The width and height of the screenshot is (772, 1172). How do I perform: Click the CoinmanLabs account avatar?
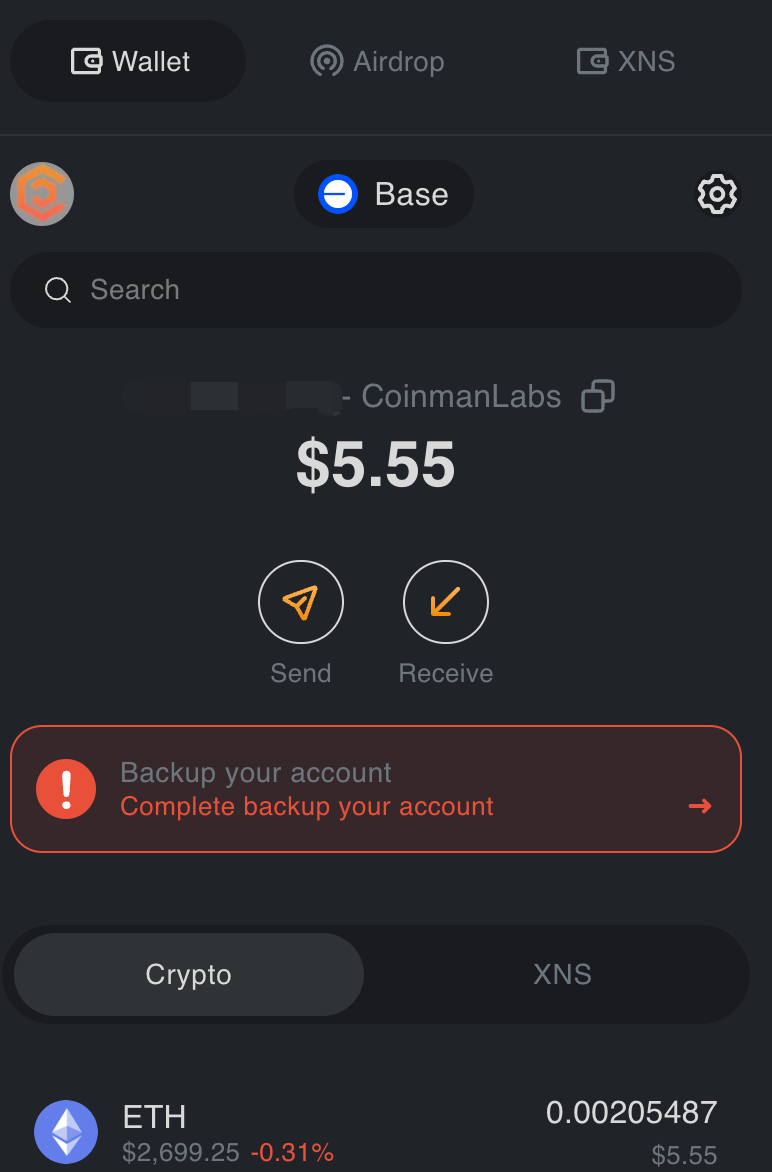tap(41, 194)
